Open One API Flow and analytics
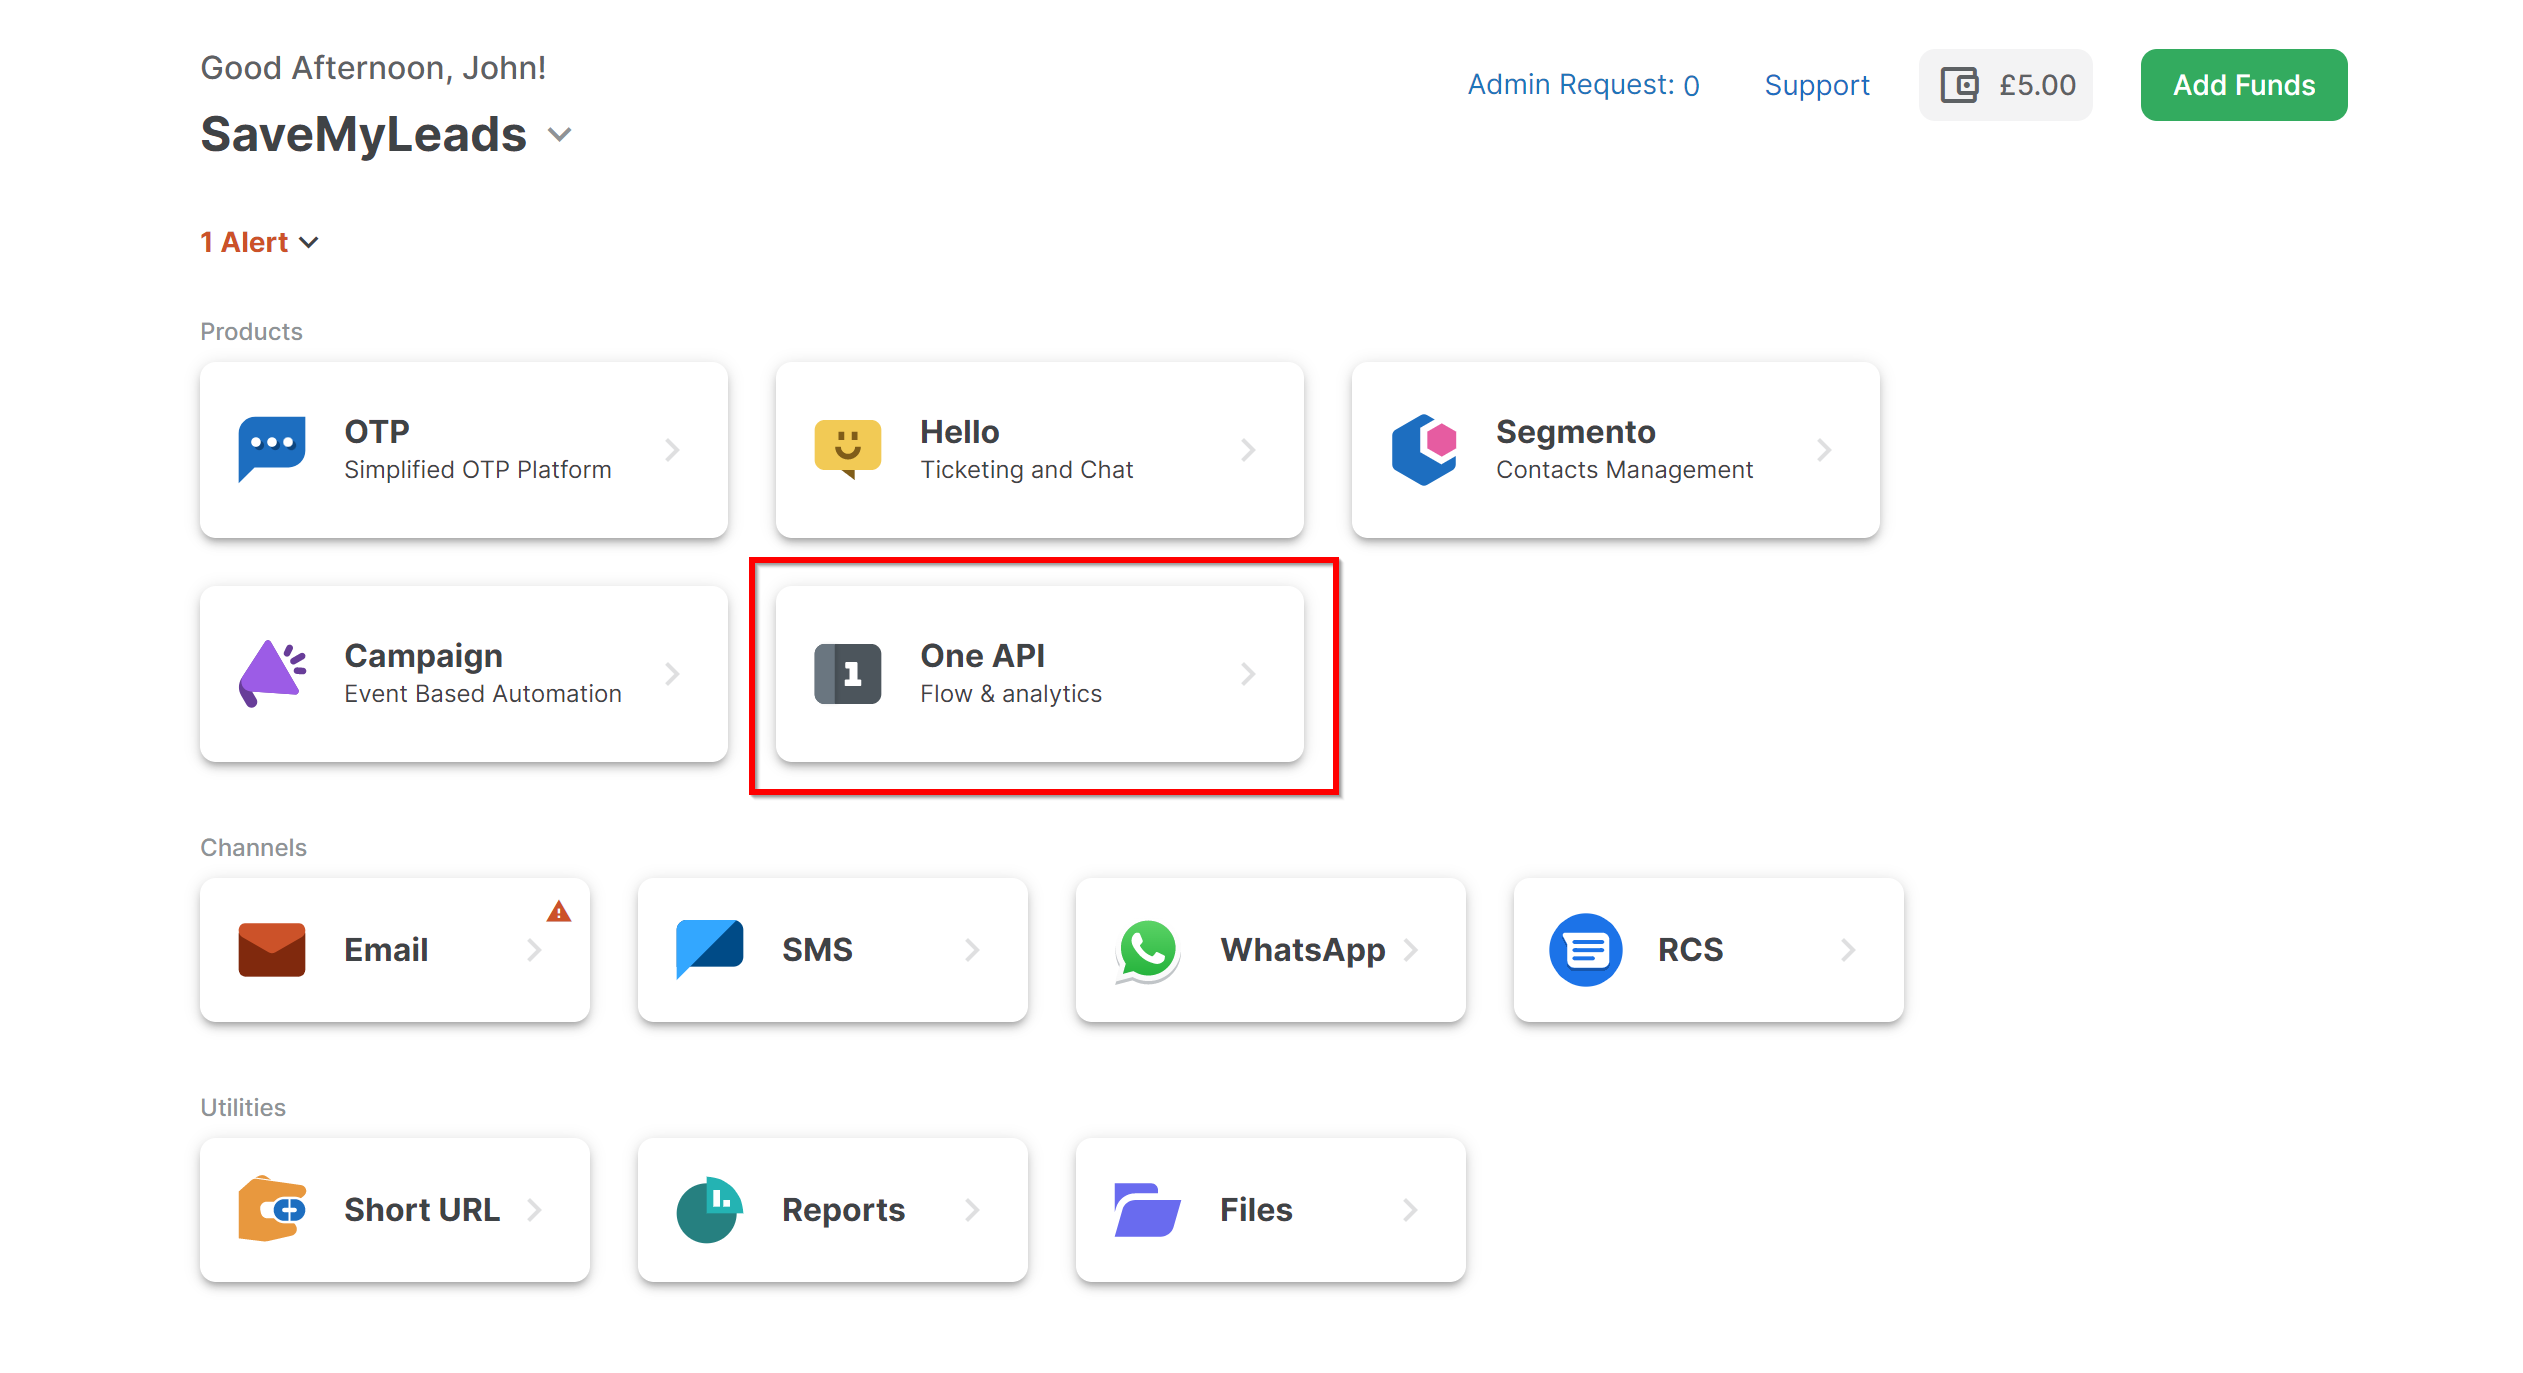 (1038, 673)
